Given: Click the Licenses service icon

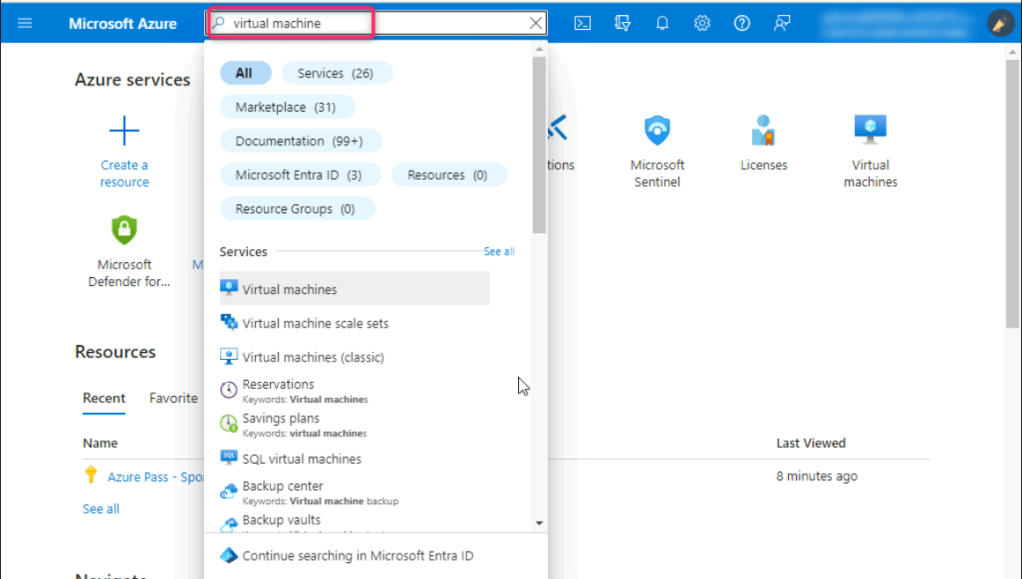Looking at the screenshot, I should (764, 131).
